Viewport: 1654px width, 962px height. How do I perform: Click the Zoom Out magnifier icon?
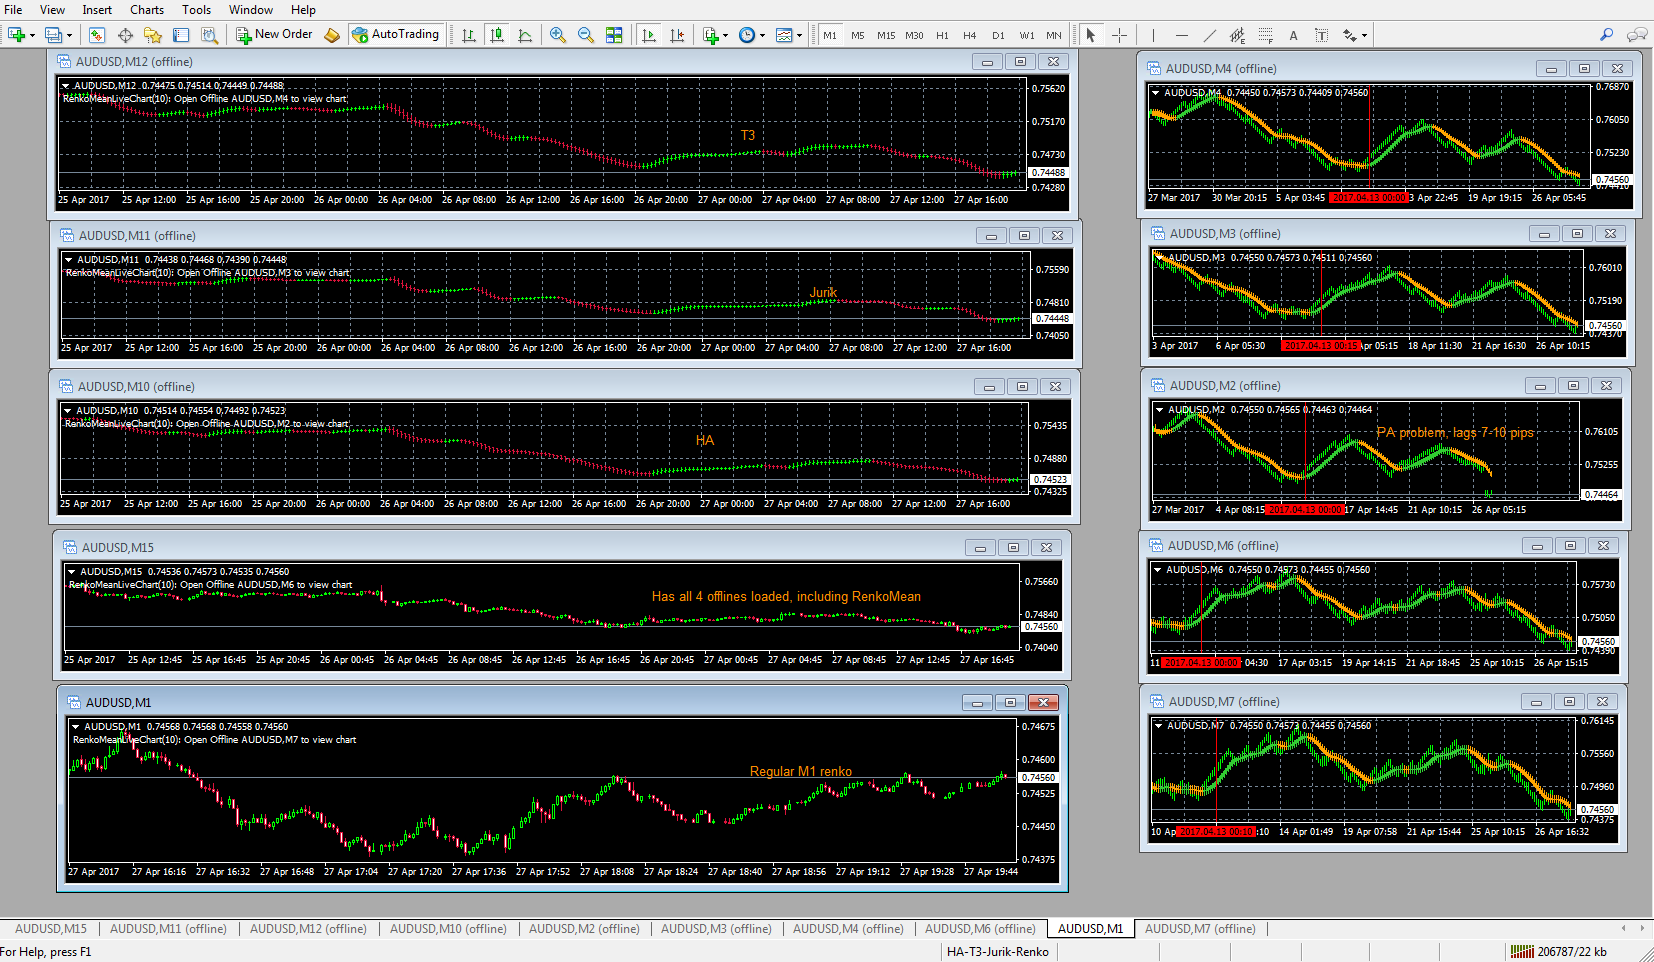point(586,35)
